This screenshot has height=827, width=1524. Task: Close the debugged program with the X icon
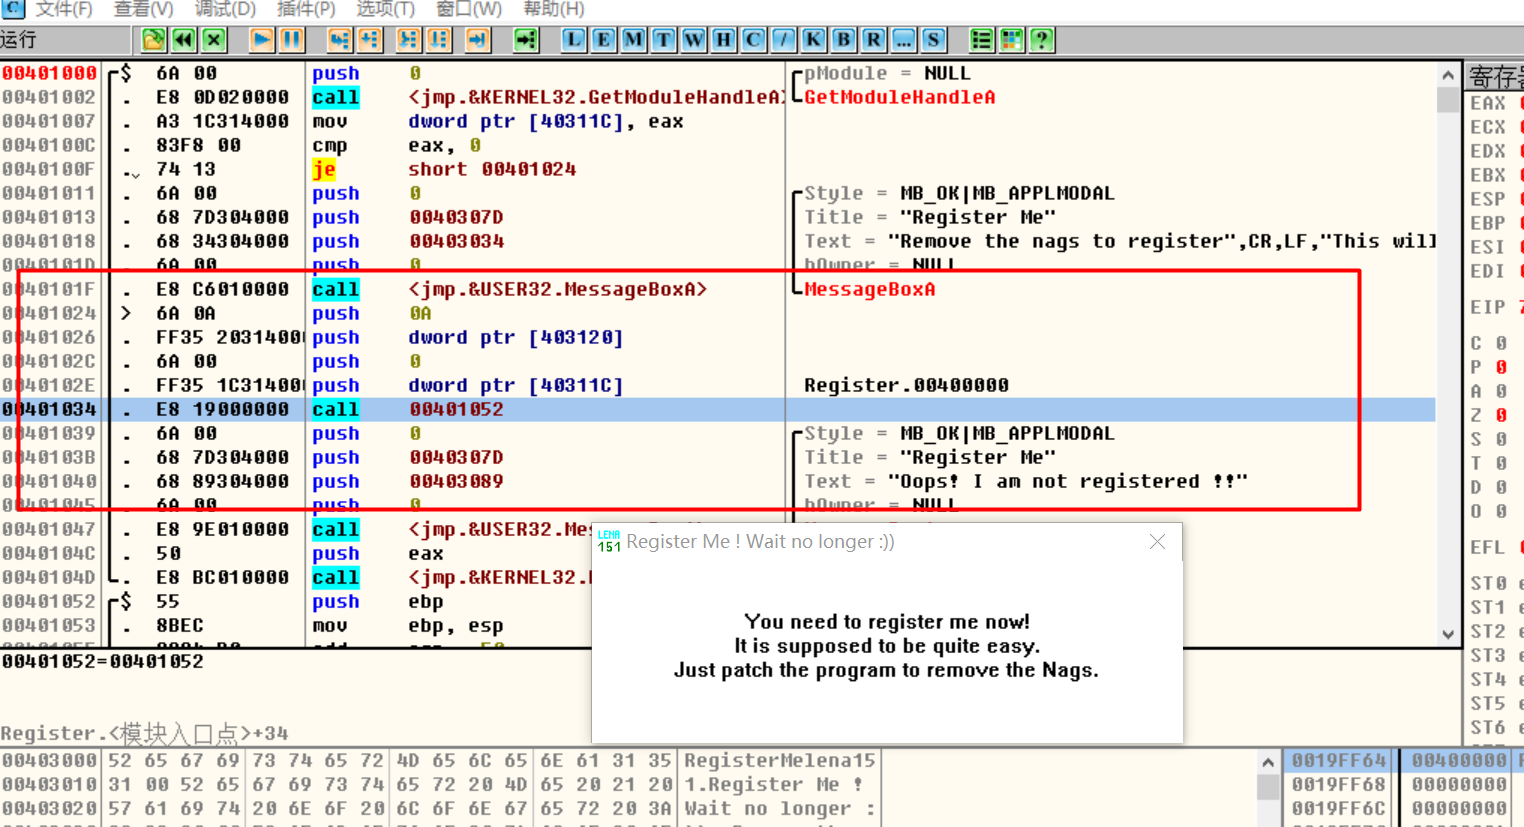tap(213, 40)
